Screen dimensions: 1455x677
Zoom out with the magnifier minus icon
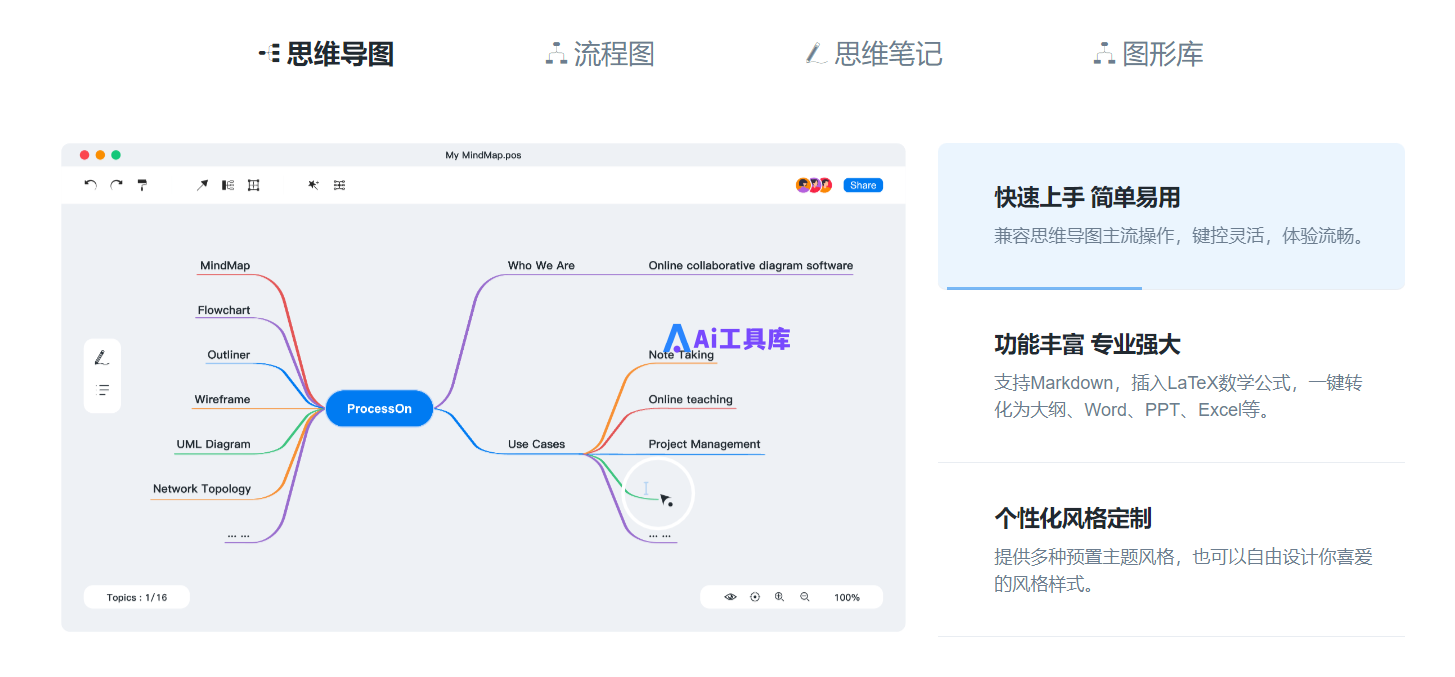(x=805, y=597)
